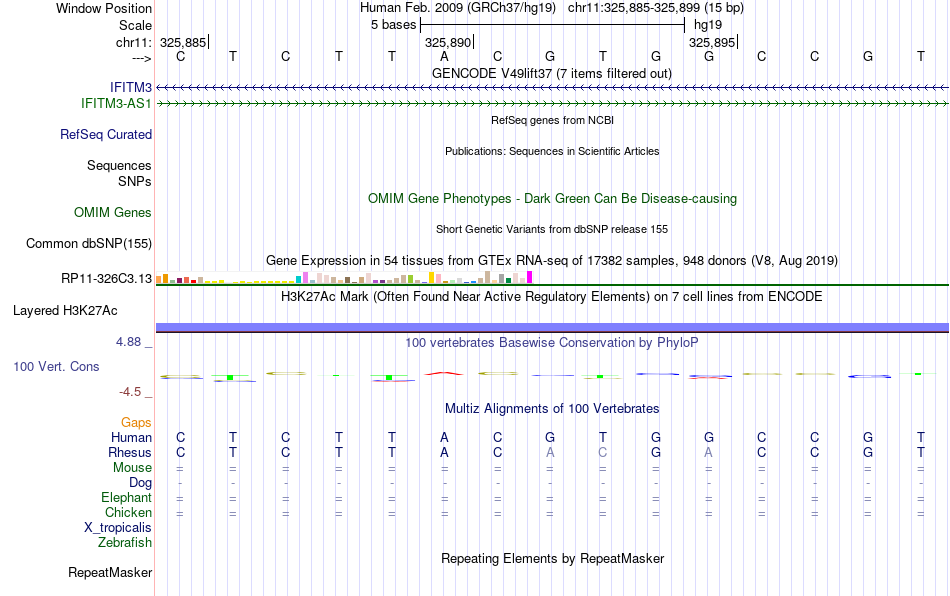The height and width of the screenshot is (596, 950).
Task: Click the Layered H3K27Ac track label
Action: point(65,311)
